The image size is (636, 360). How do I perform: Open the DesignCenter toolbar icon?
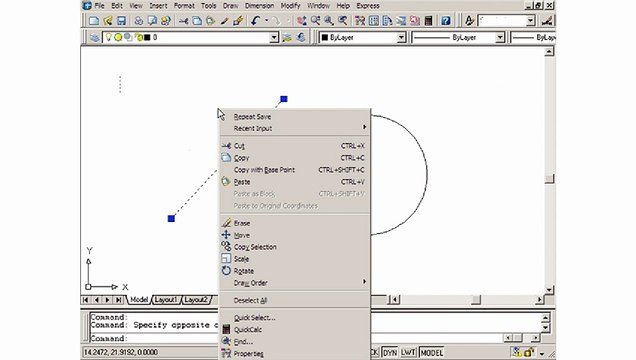tap(374, 21)
